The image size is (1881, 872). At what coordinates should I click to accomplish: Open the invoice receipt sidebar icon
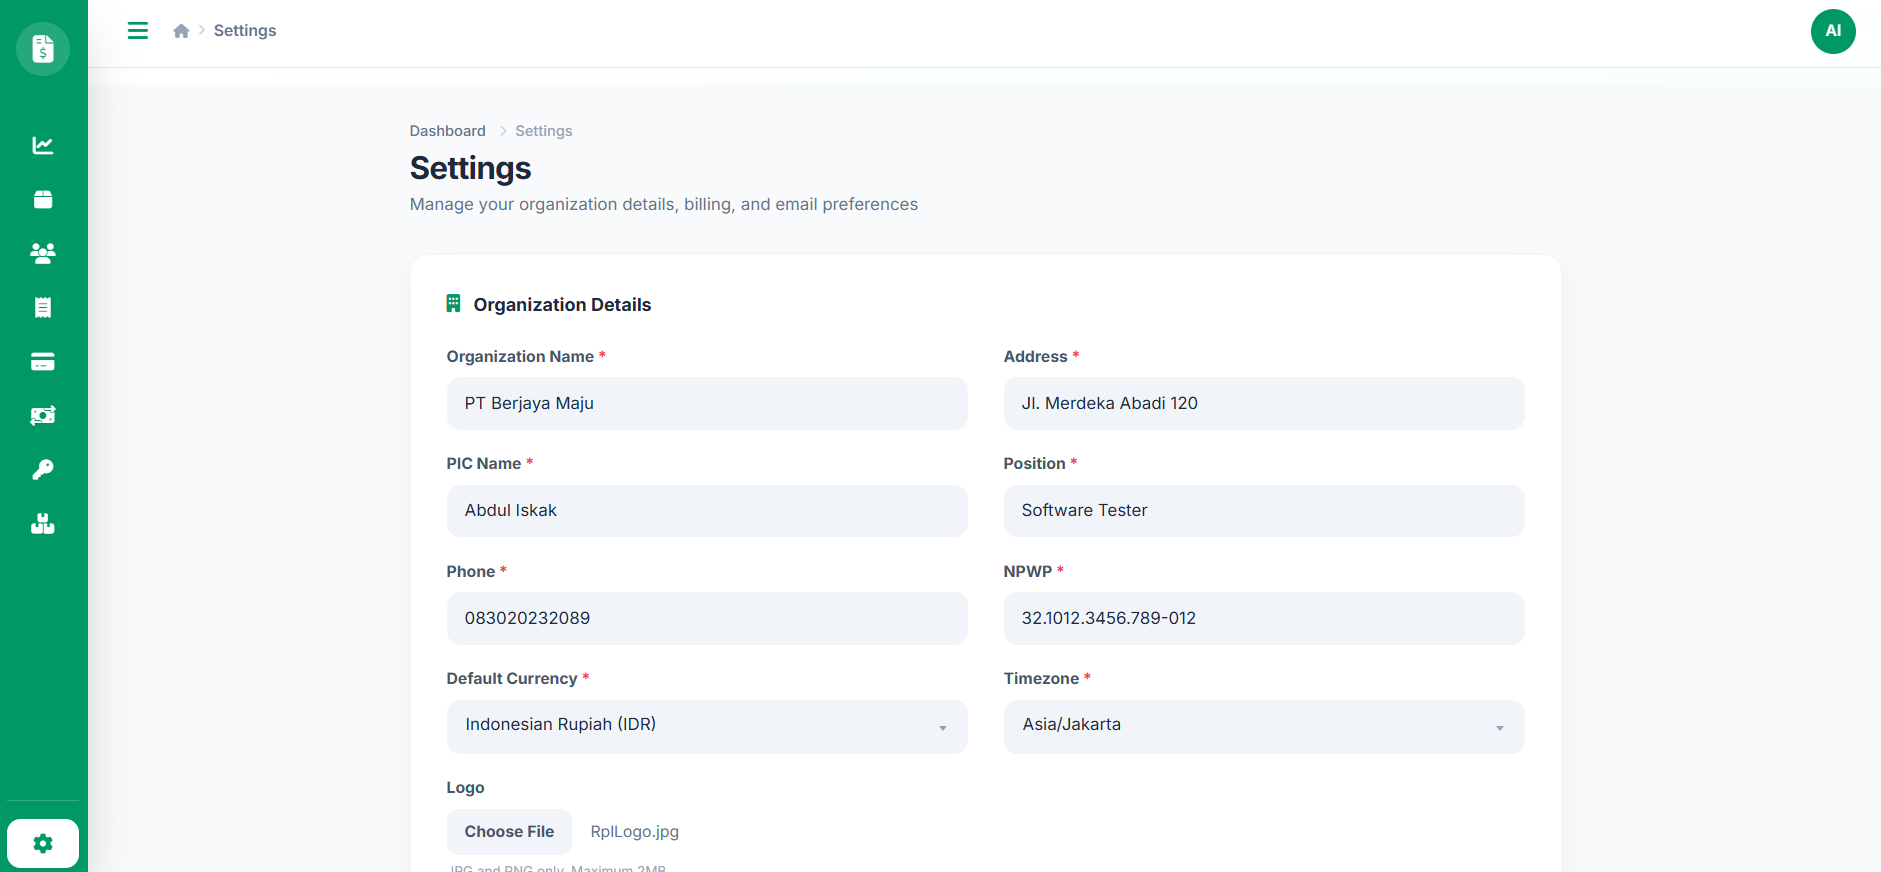(43, 308)
